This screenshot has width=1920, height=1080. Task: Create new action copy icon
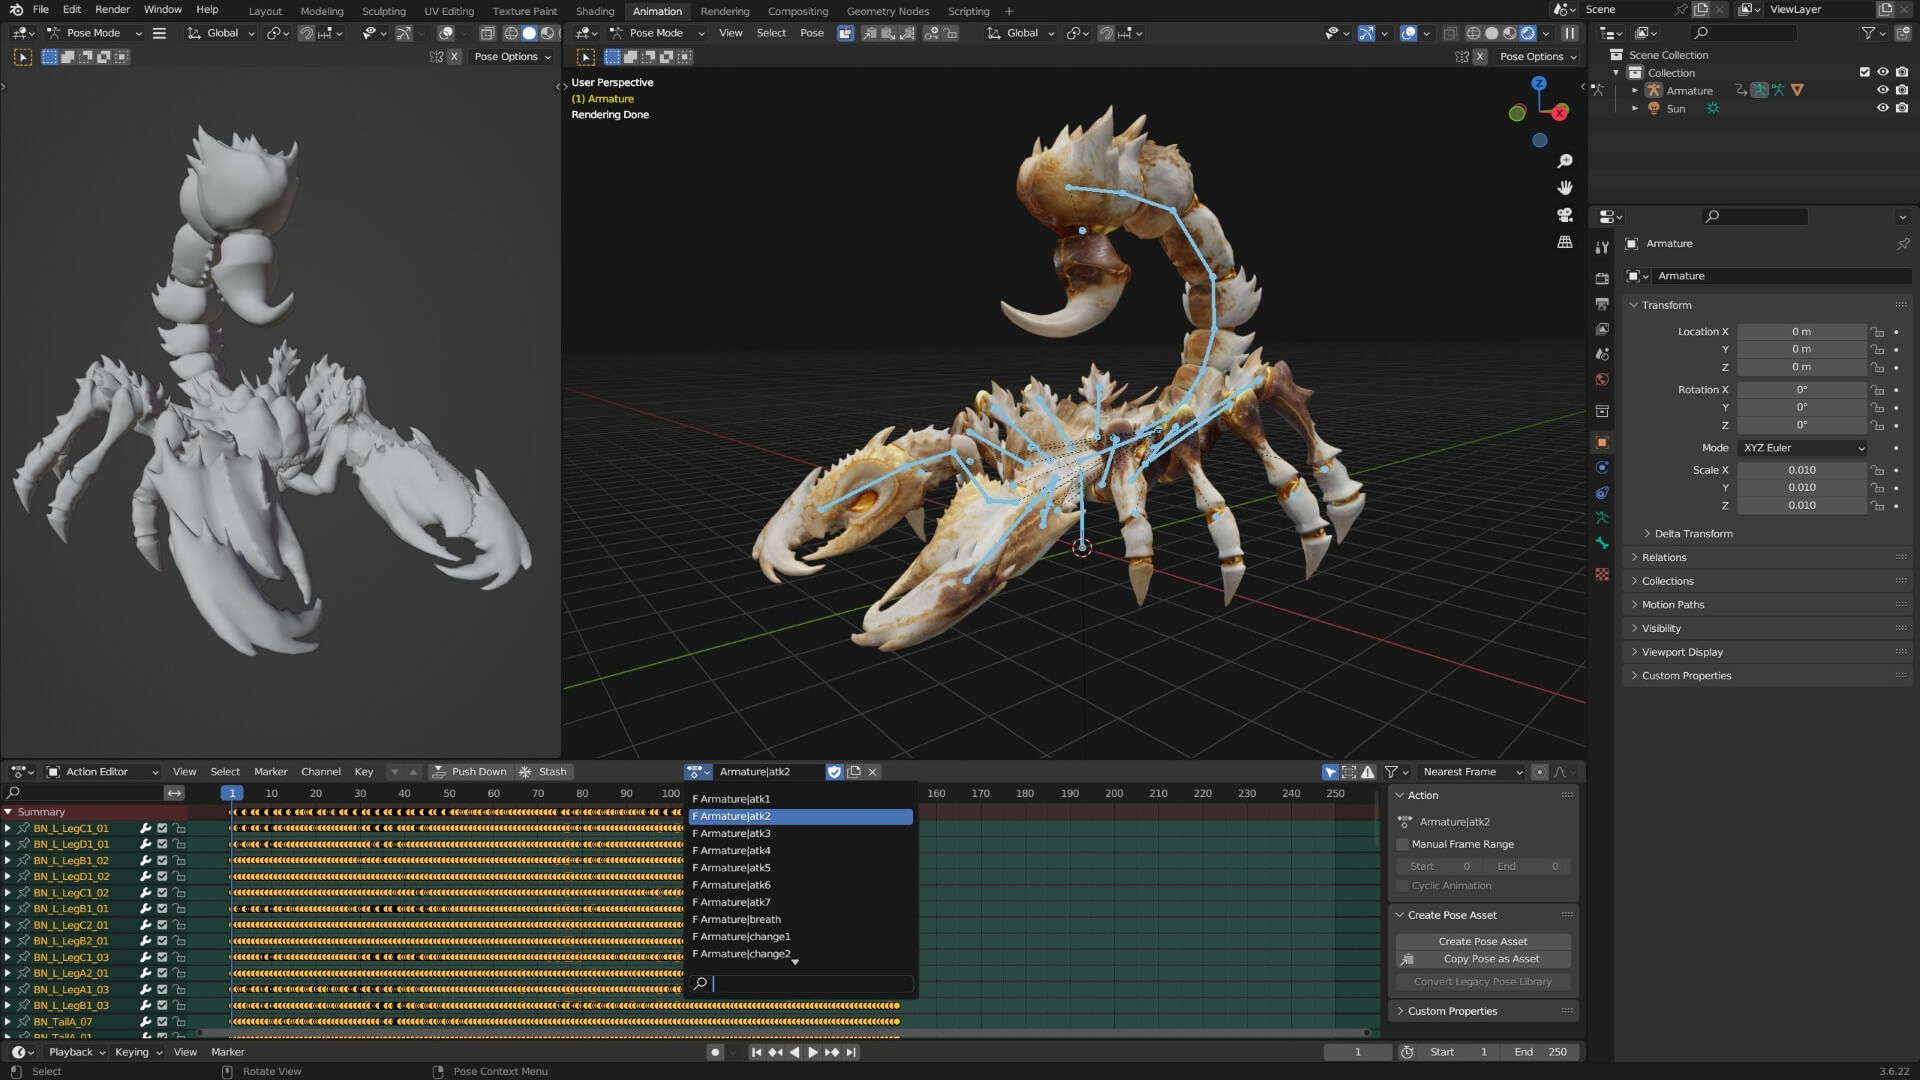(854, 772)
